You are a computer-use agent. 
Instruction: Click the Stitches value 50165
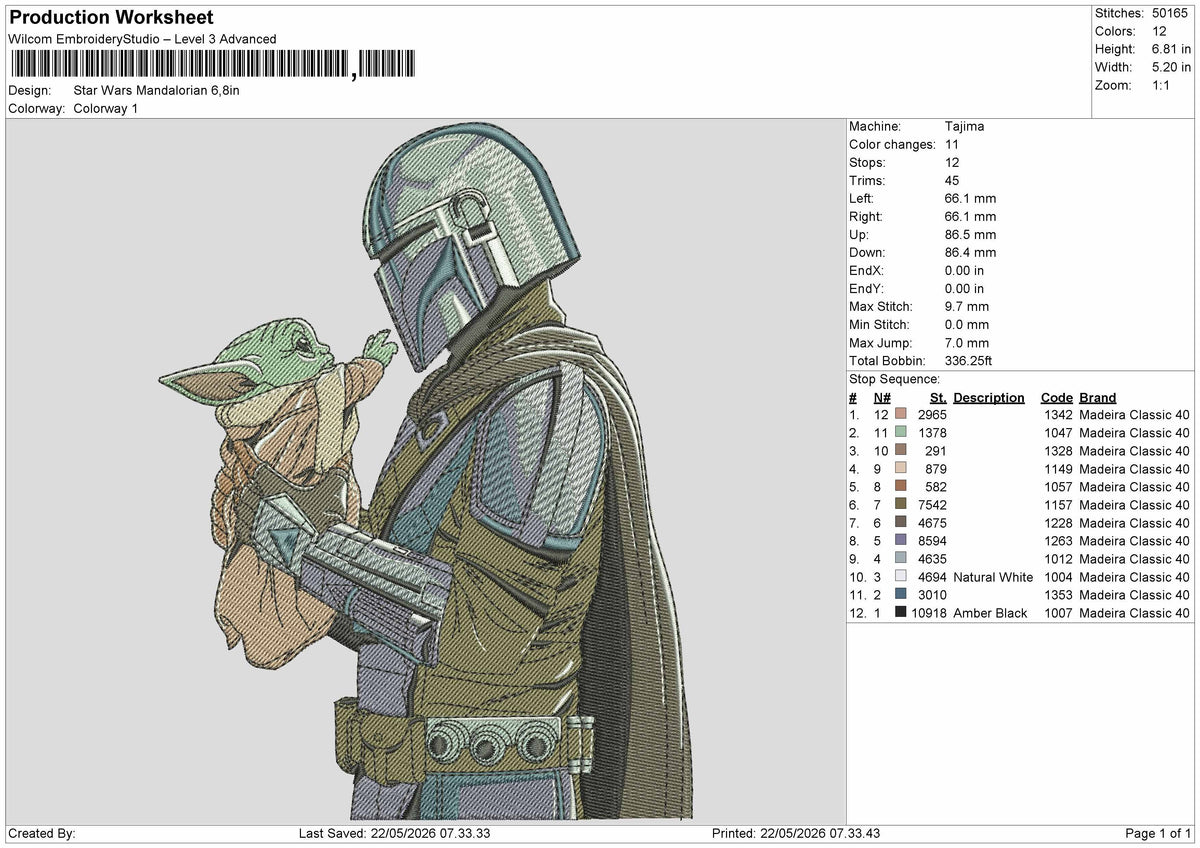[x=1168, y=13]
